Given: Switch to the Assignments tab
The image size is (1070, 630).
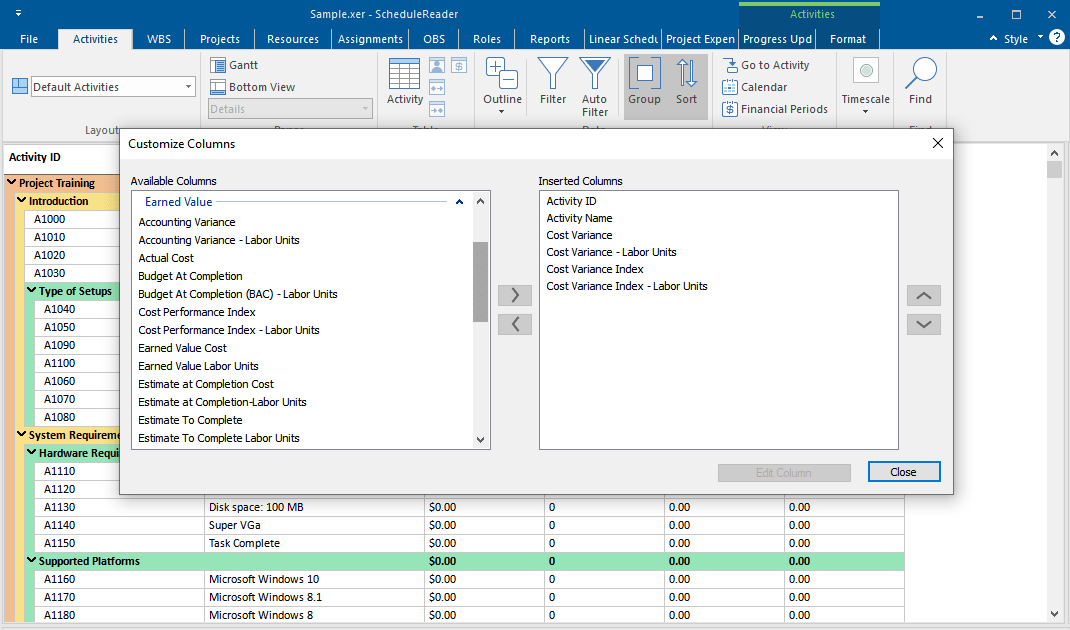Looking at the screenshot, I should [x=371, y=39].
